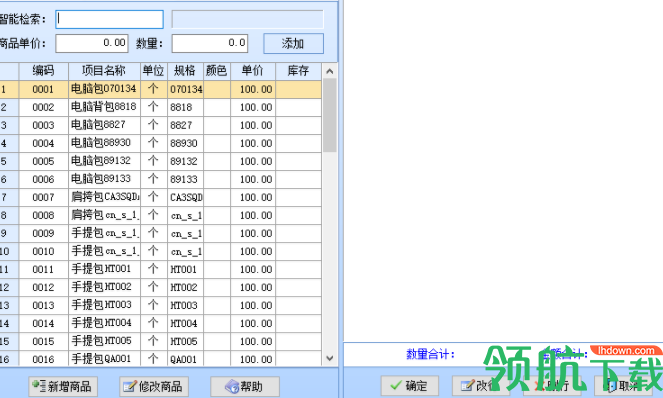The width and height of the screenshot is (663, 398).
Task: Open 帮助 help button
Action: coord(245,386)
